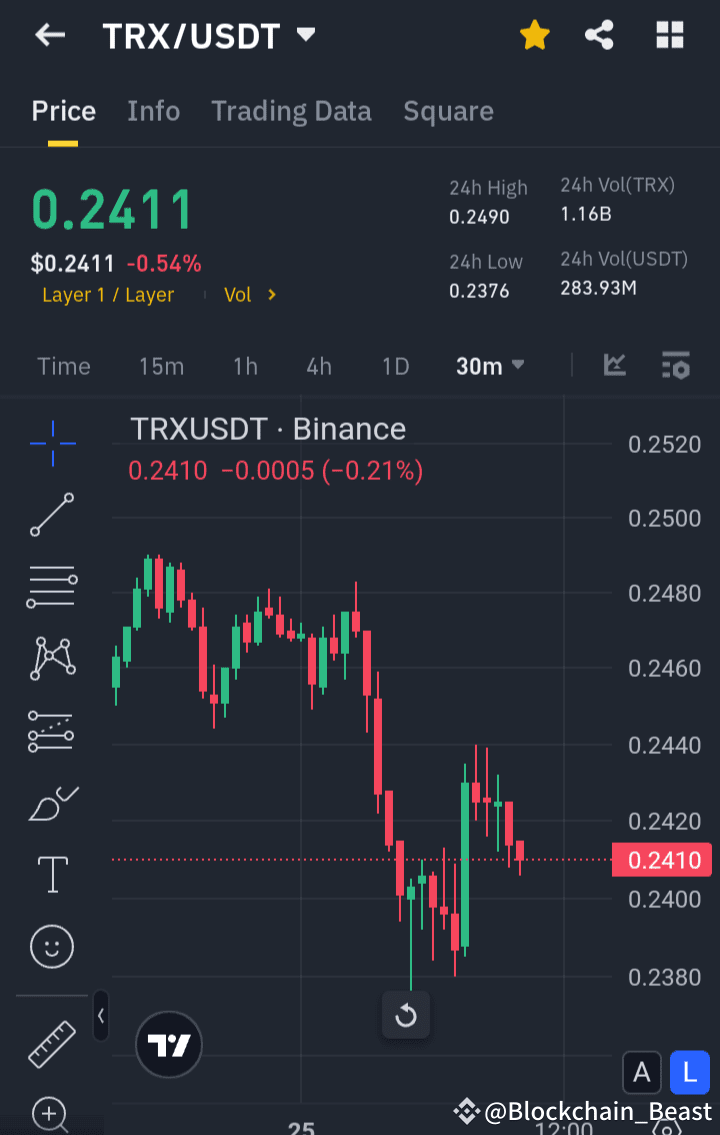Screen dimensions: 720x1135
Task: Choose the horizontal lines drawing tool
Action: [x=52, y=586]
